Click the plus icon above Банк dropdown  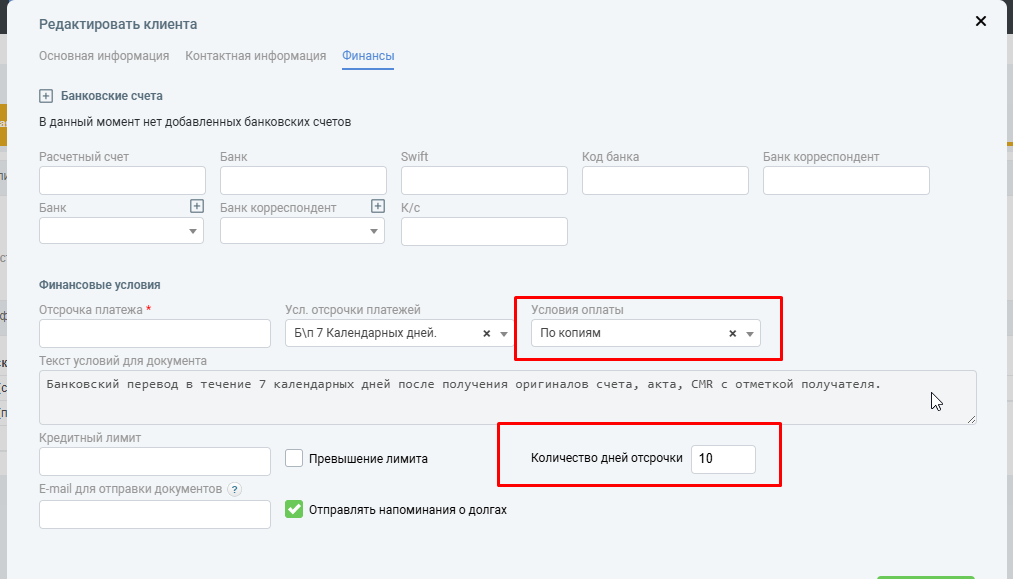197,206
